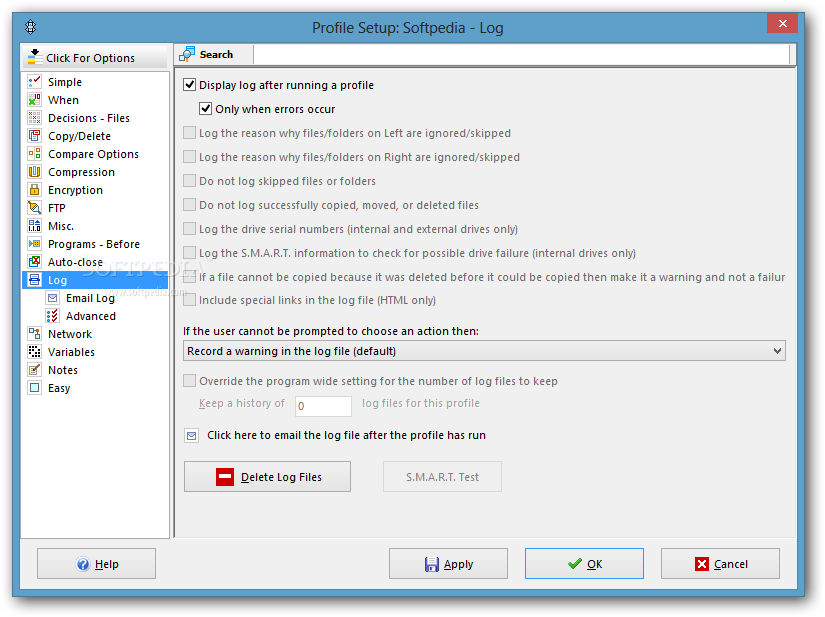825x617 pixels.
Task: Click the Advanced checklist icon
Action: click(53, 316)
